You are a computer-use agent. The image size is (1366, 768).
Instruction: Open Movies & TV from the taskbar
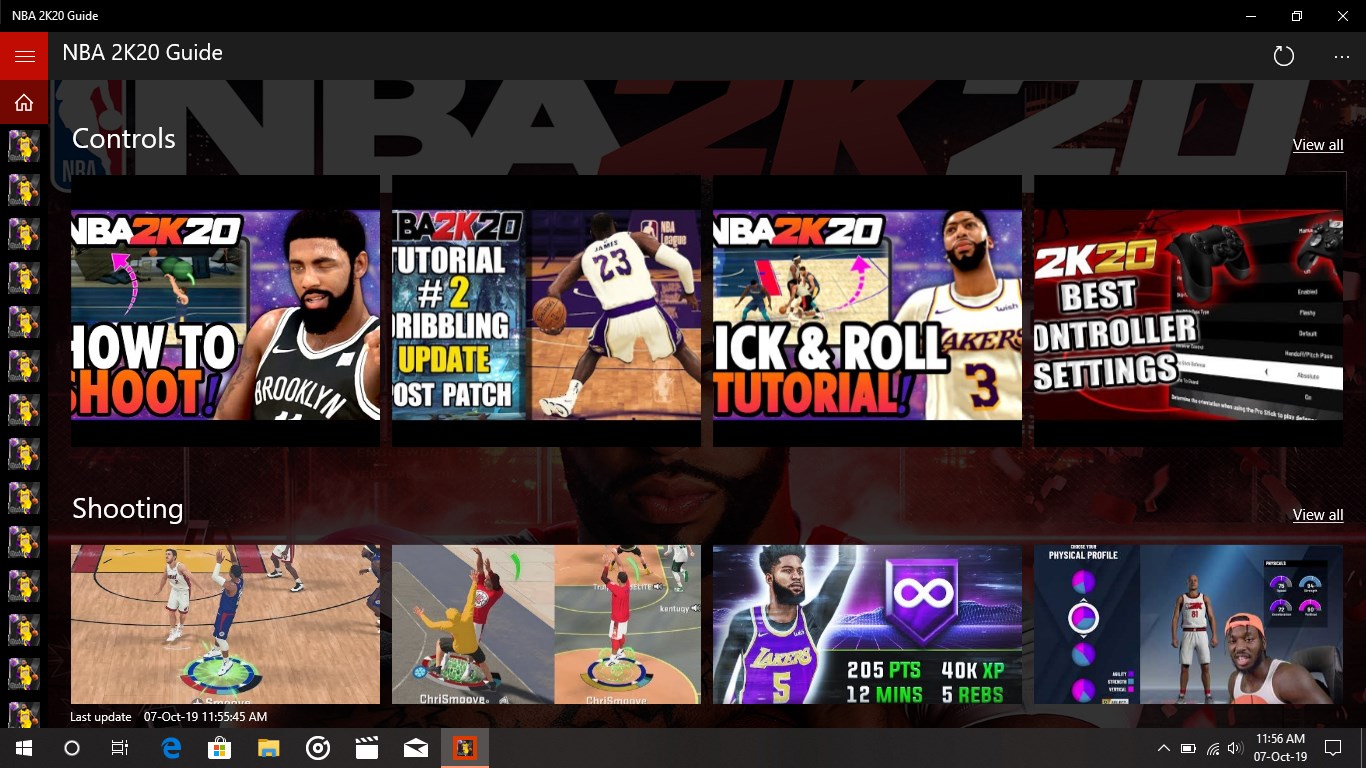coord(367,748)
